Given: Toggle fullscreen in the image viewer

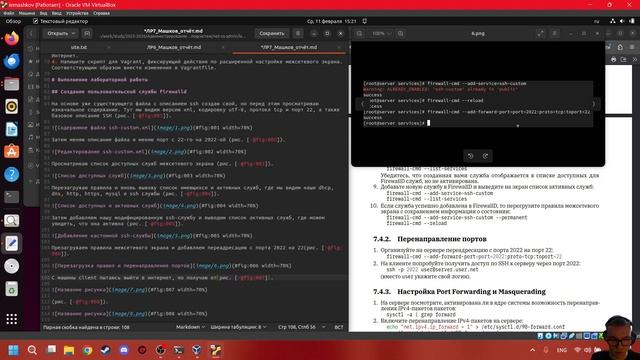Looking at the screenshot, I should [x=540, y=33].
